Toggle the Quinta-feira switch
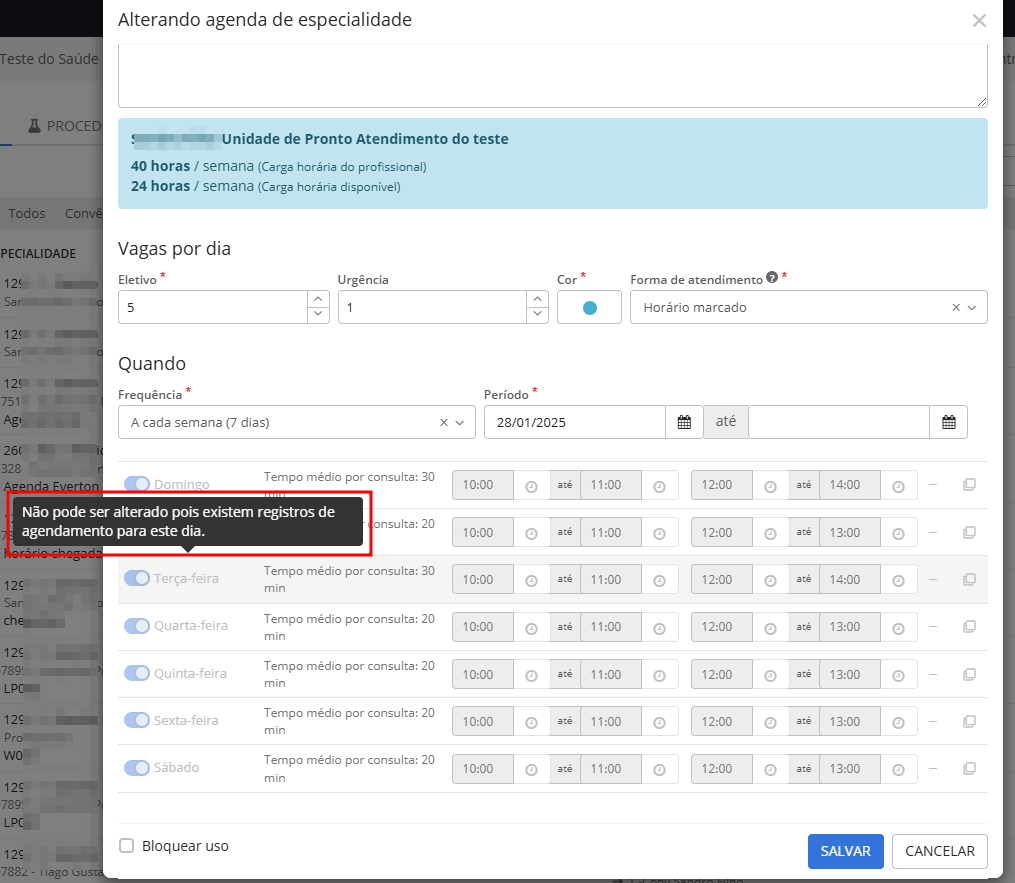 pos(137,673)
